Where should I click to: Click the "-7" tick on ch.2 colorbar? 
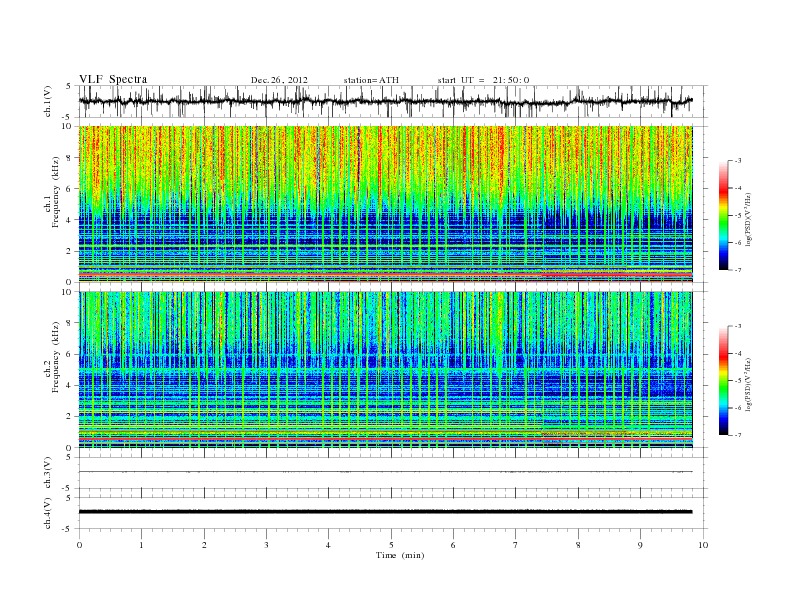738,435
